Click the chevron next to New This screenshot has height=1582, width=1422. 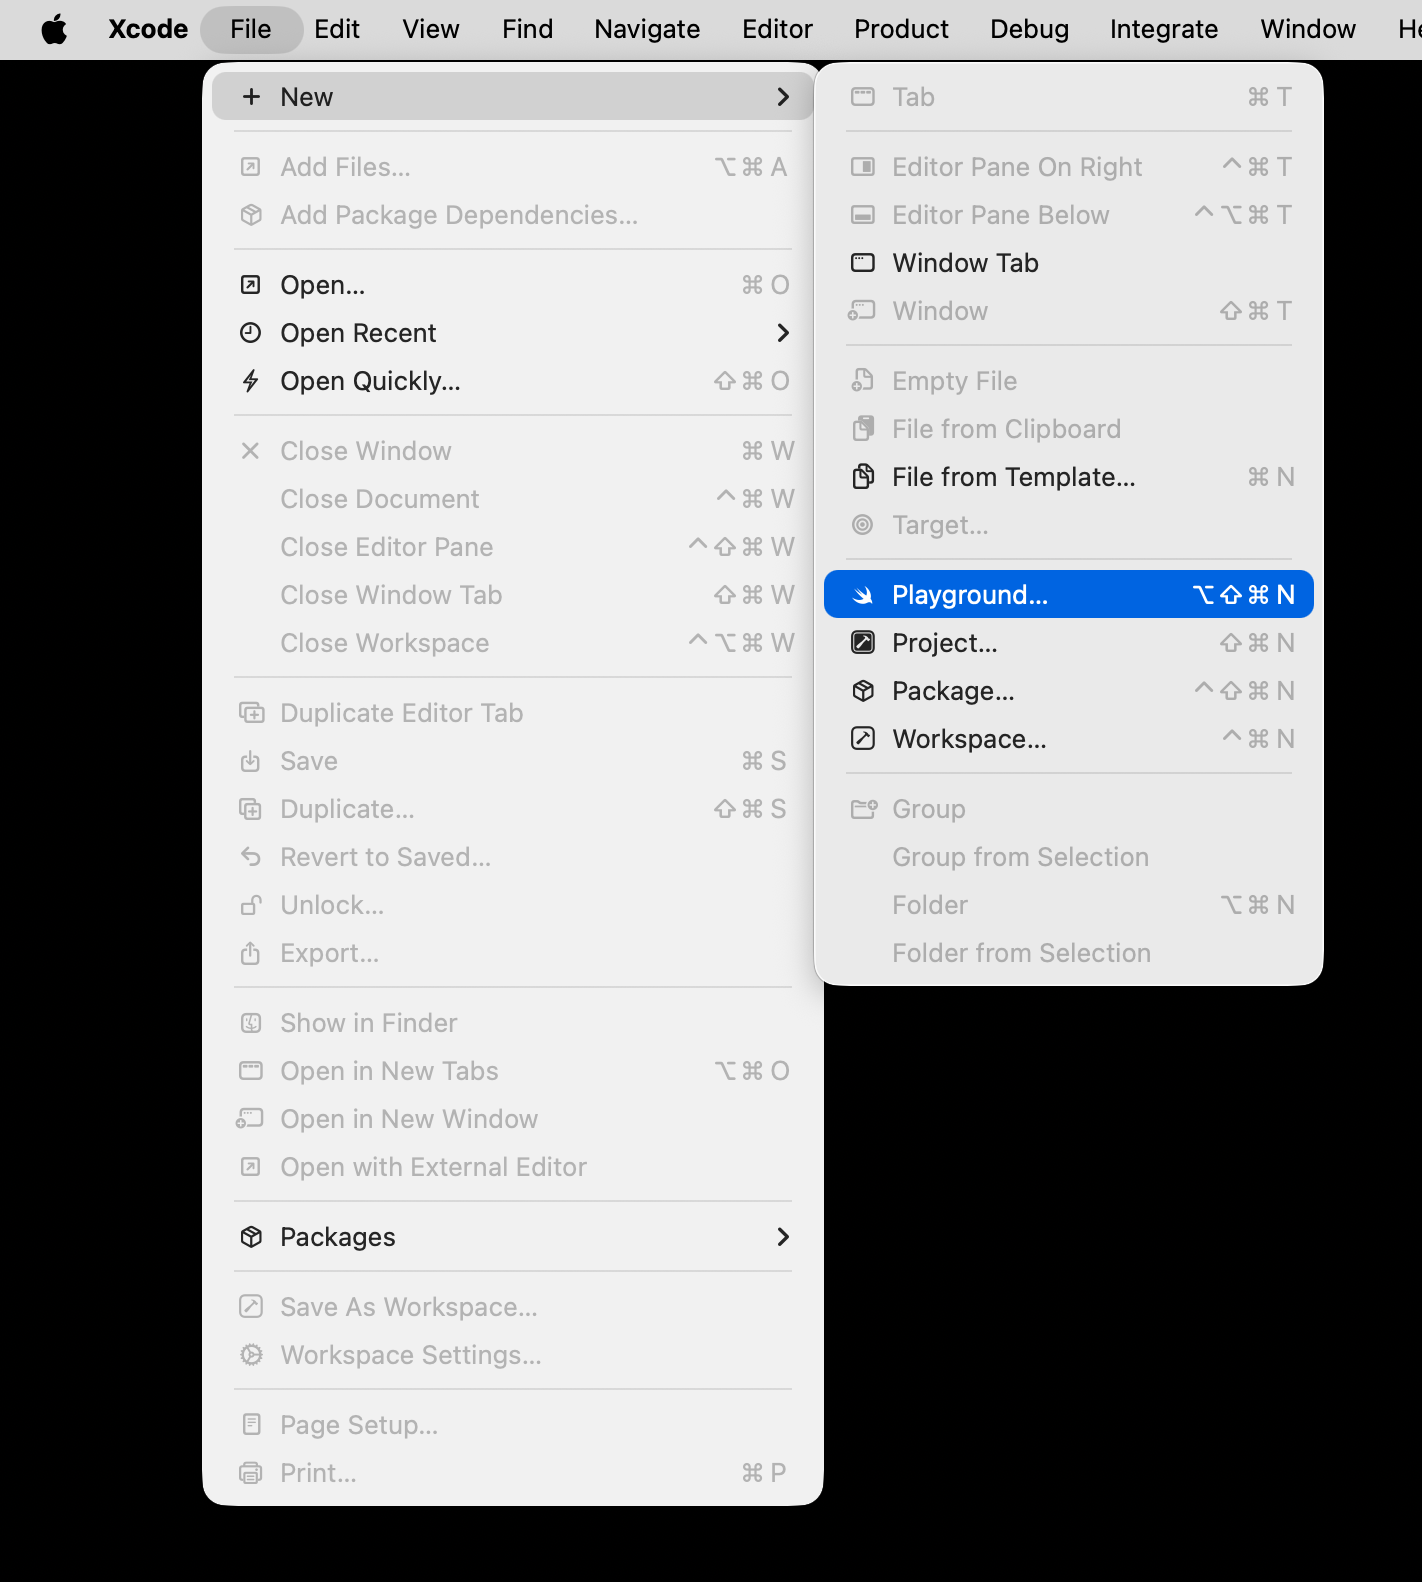tap(783, 97)
